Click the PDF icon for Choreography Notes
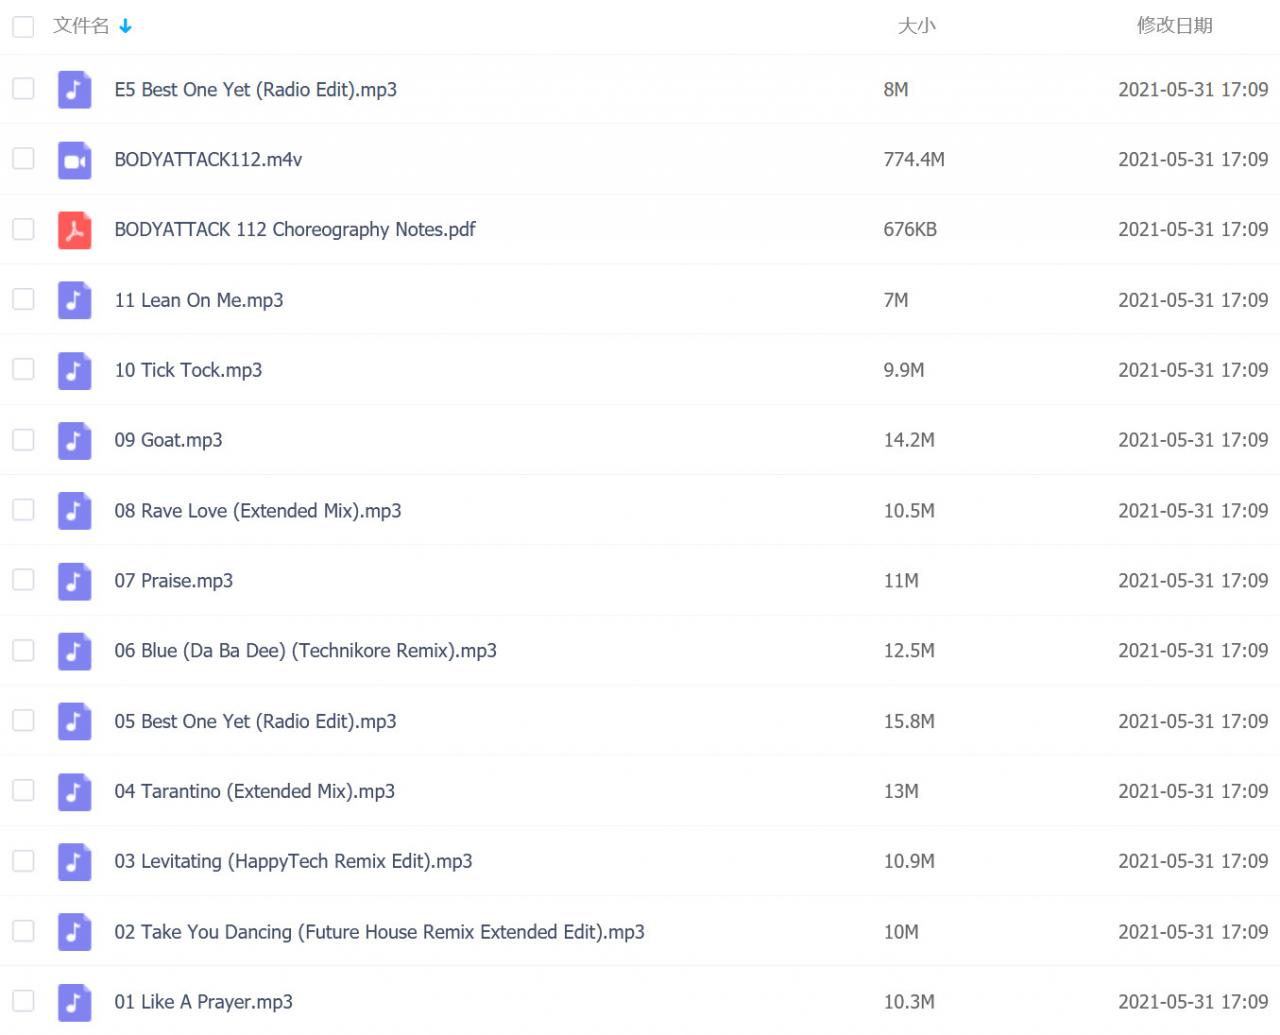1280x1035 pixels. pyautogui.click(x=74, y=230)
